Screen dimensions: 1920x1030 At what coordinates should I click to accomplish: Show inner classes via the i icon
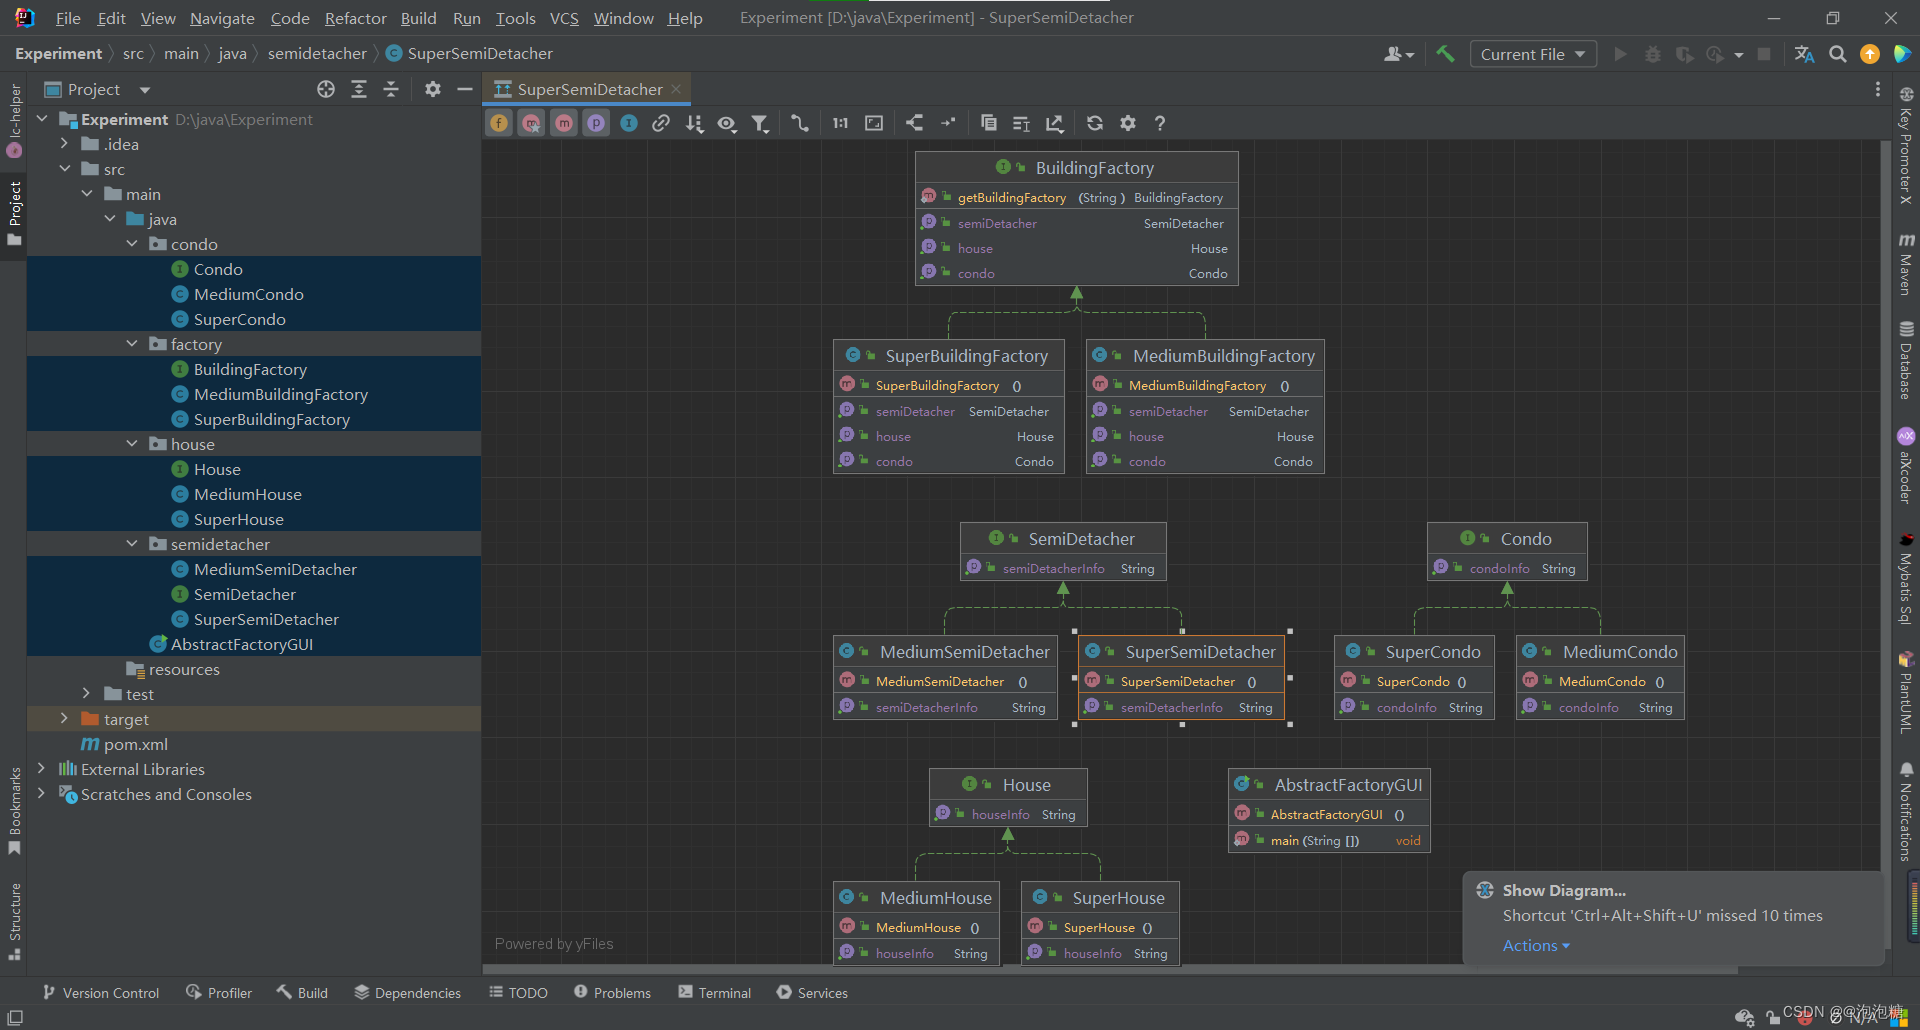pyautogui.click(x=629, y=122)
